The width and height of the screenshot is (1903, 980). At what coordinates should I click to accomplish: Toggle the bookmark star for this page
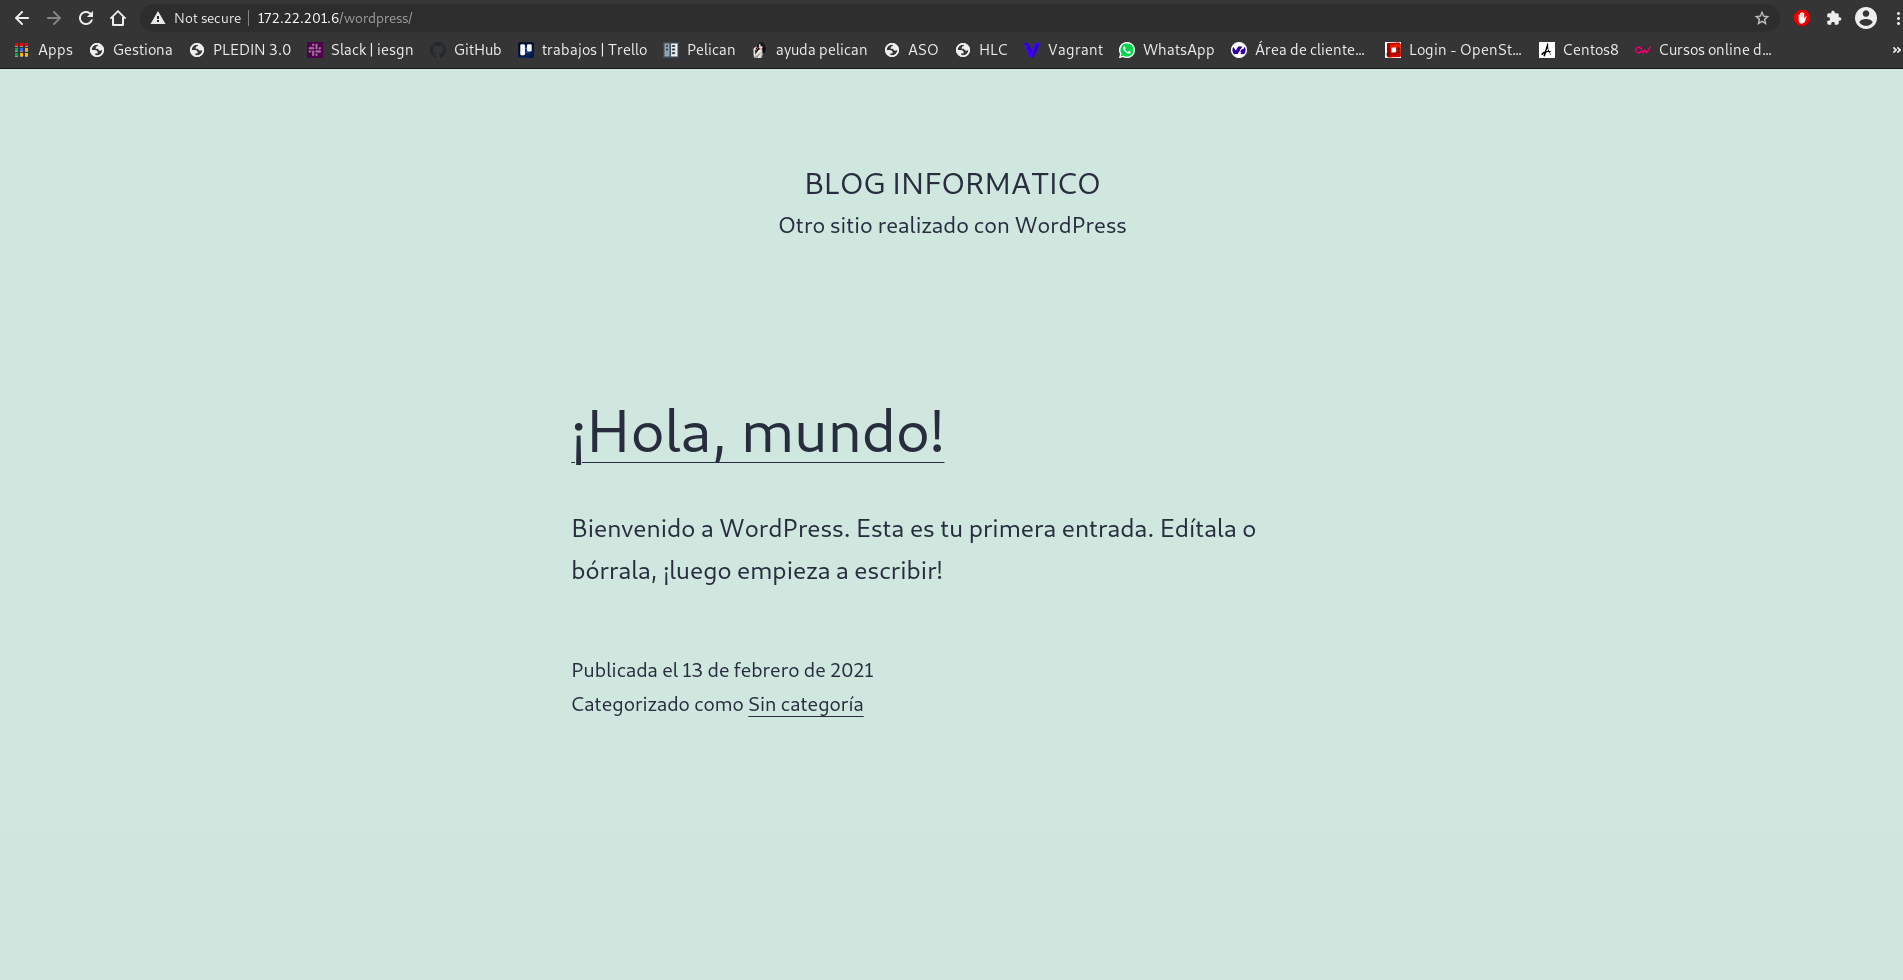[x=1760, y=17]
